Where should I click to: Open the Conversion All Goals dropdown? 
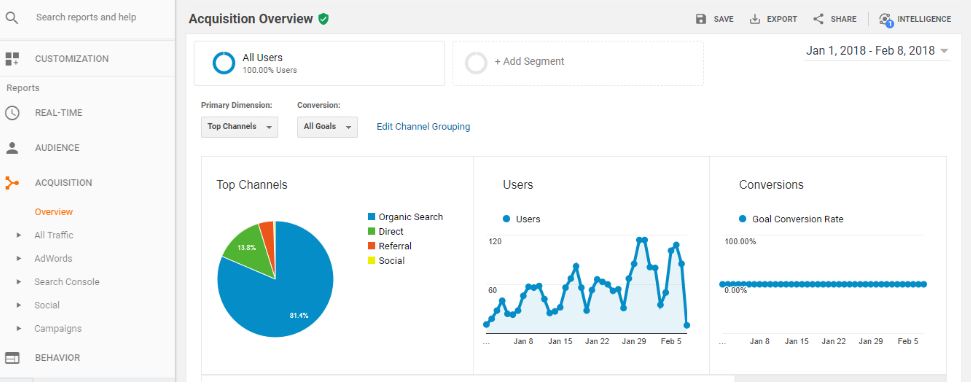327,126
